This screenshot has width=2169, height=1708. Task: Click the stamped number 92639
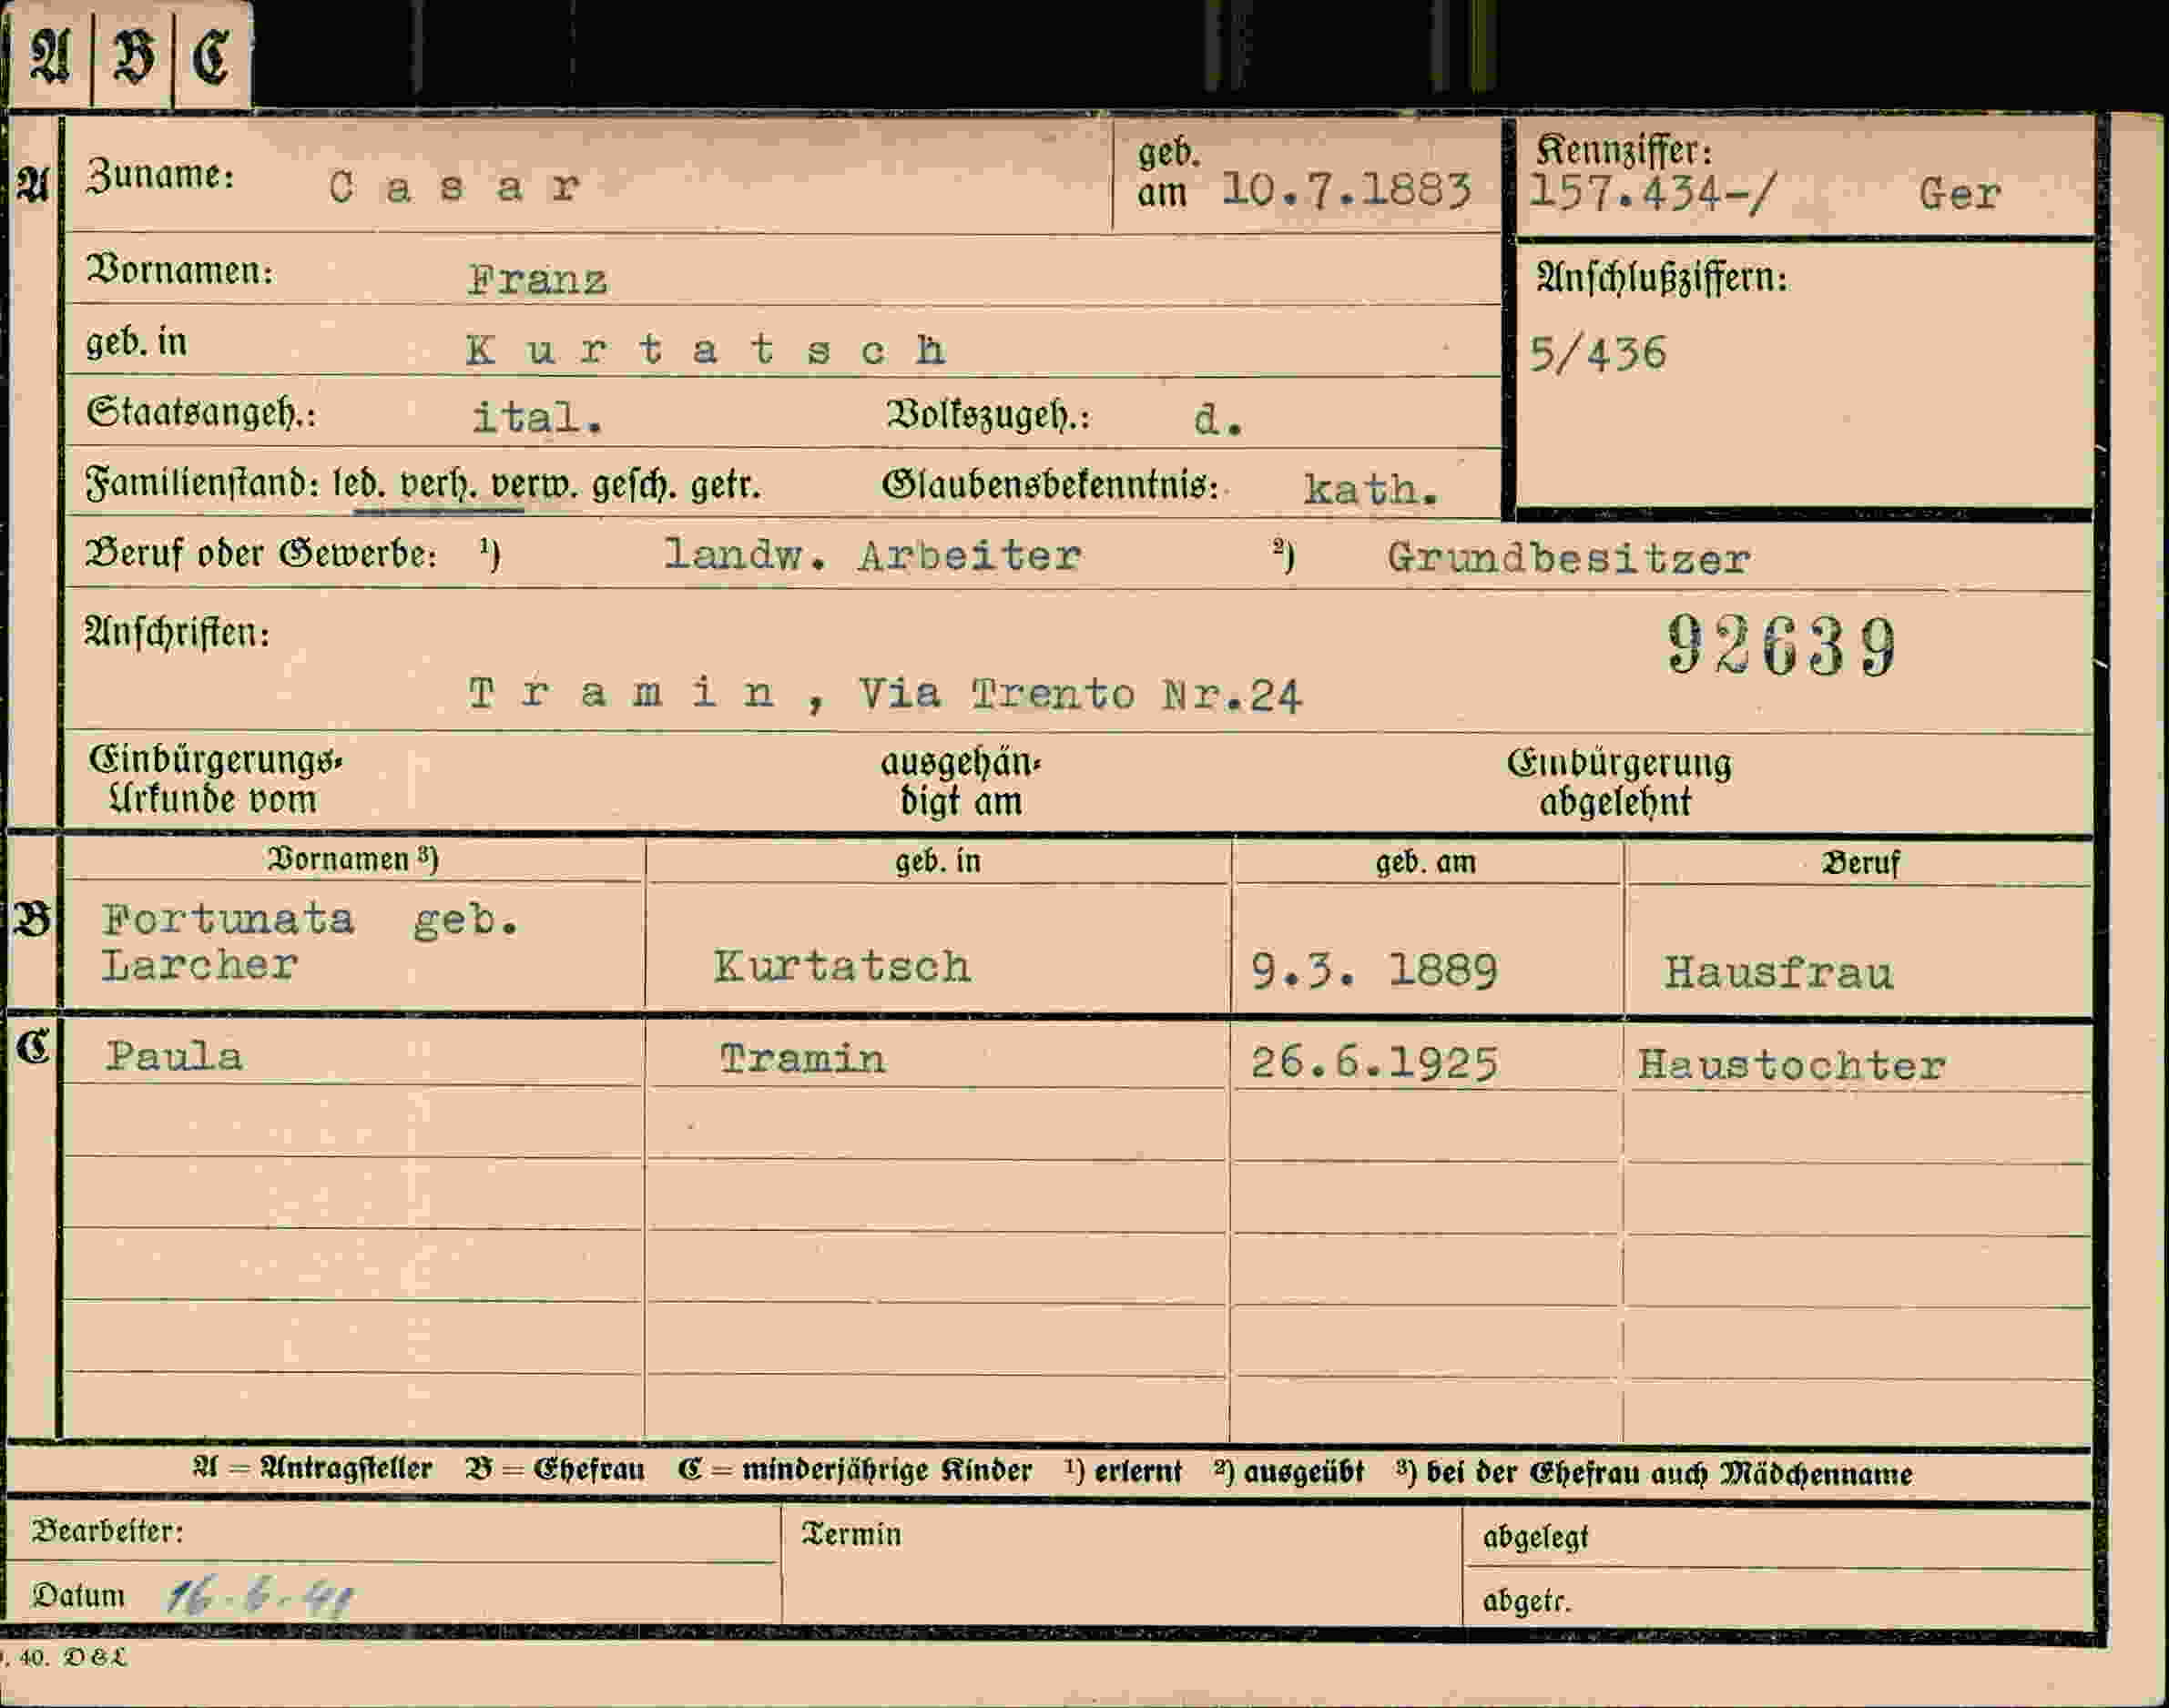(x=1781, y=646)
